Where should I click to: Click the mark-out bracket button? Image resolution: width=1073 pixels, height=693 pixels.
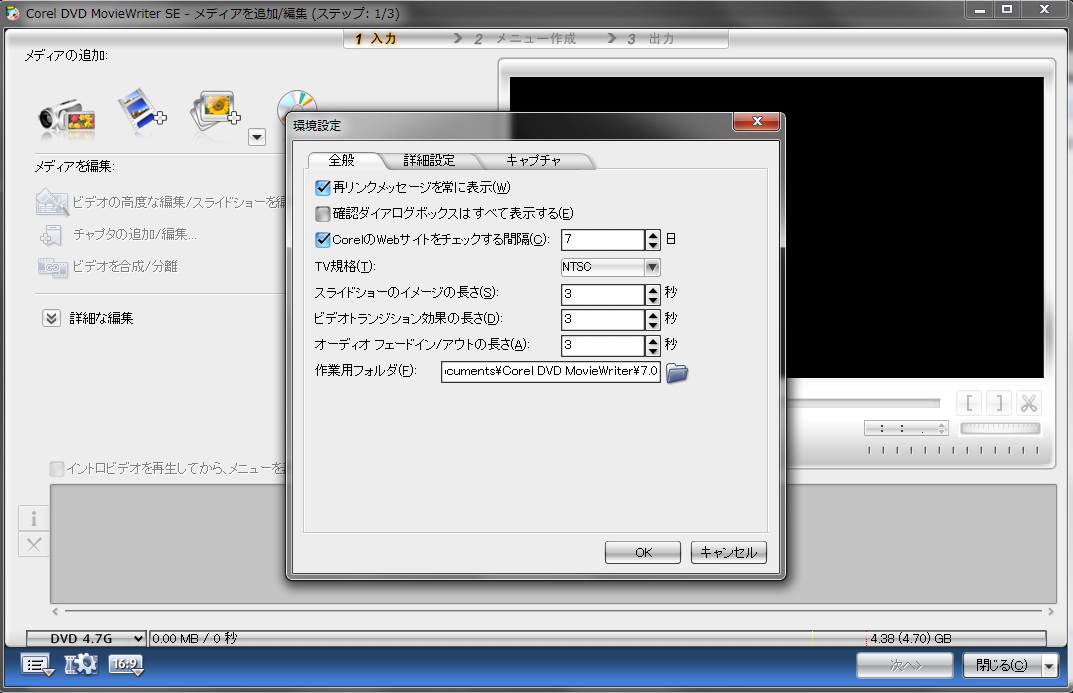coord(999,403)
